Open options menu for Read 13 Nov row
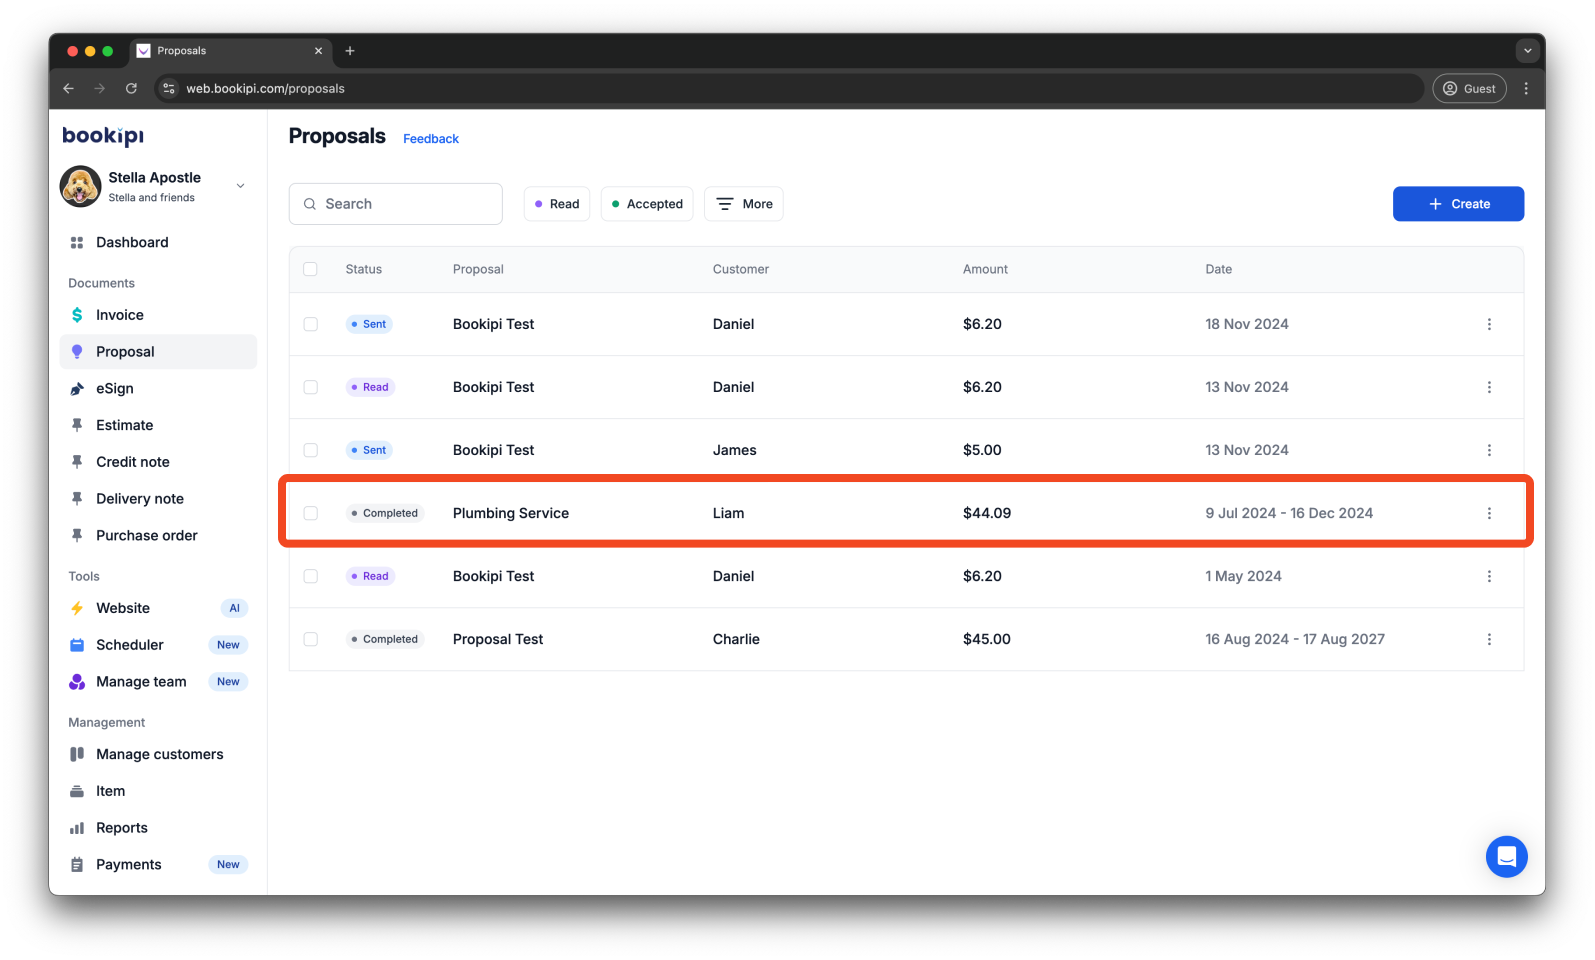This screenshot has width=1595, height=960. coord(1489,387)
